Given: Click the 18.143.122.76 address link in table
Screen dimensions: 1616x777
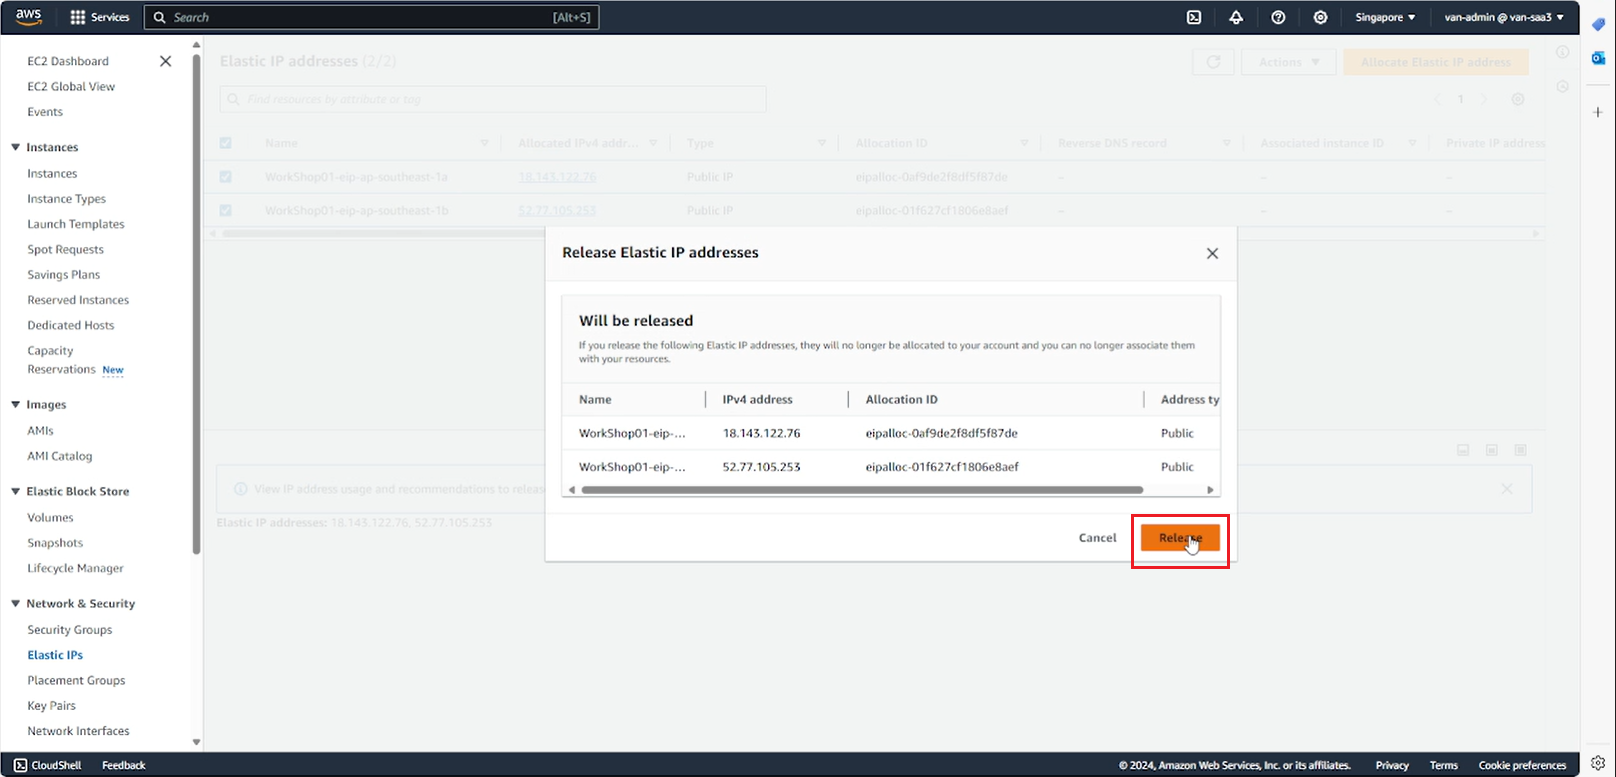Looking at the screenshot, I should 557,177.
